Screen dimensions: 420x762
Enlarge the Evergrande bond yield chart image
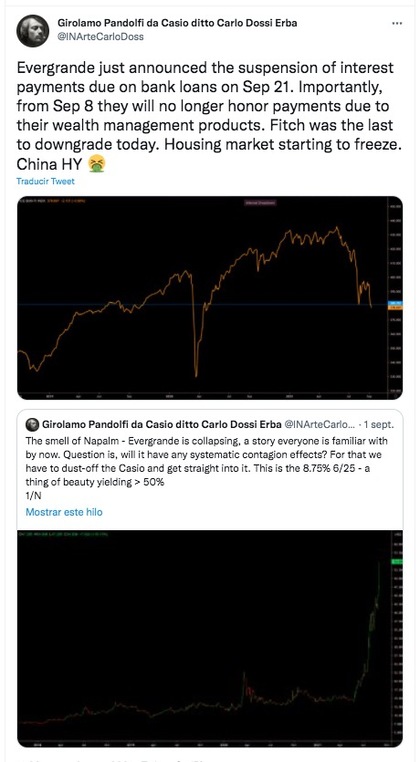210,639
